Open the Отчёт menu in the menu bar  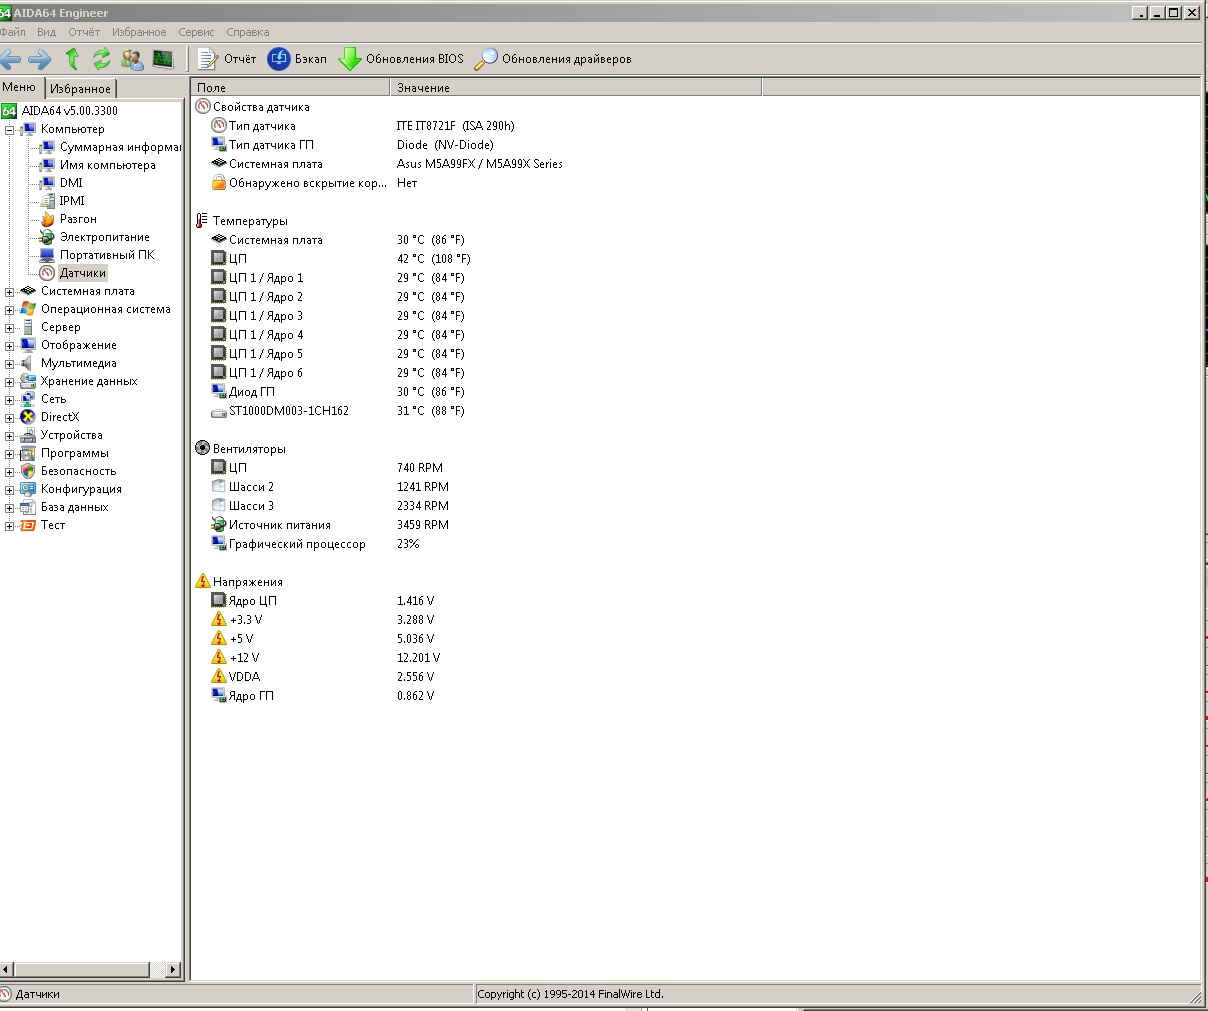[x=84, y=32]
